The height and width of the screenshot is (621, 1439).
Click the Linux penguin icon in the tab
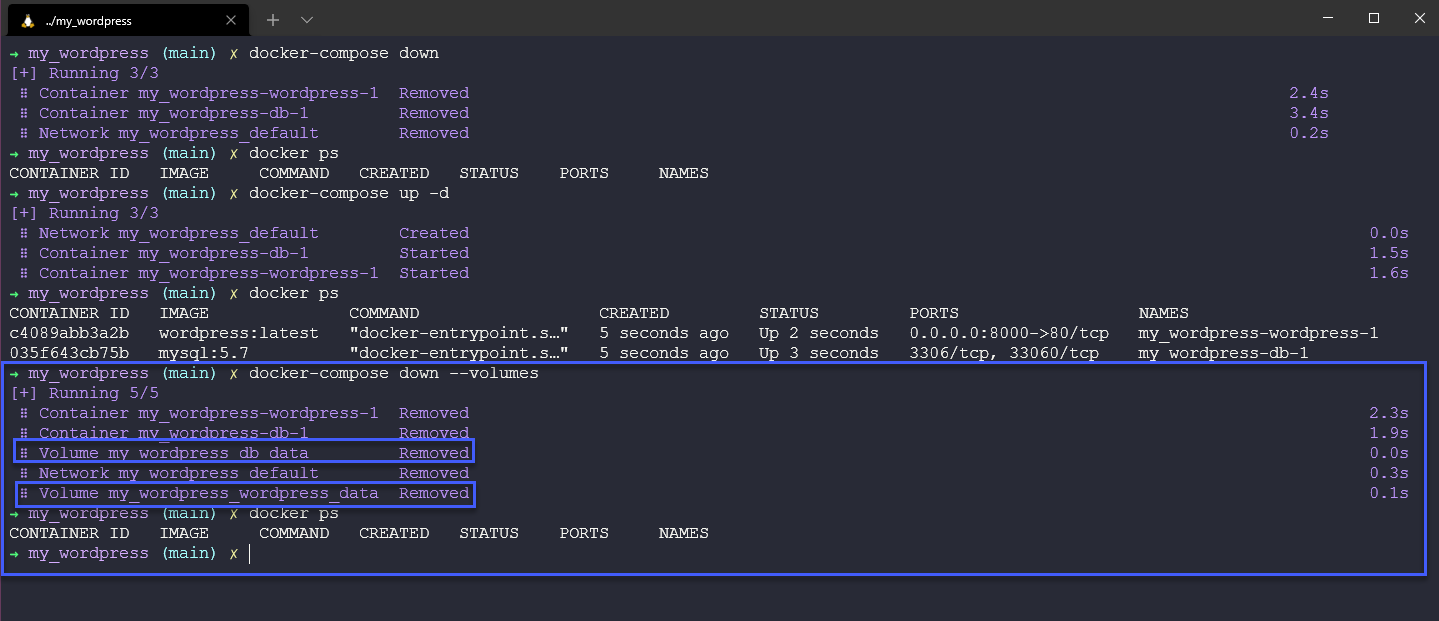pos(28,20)
